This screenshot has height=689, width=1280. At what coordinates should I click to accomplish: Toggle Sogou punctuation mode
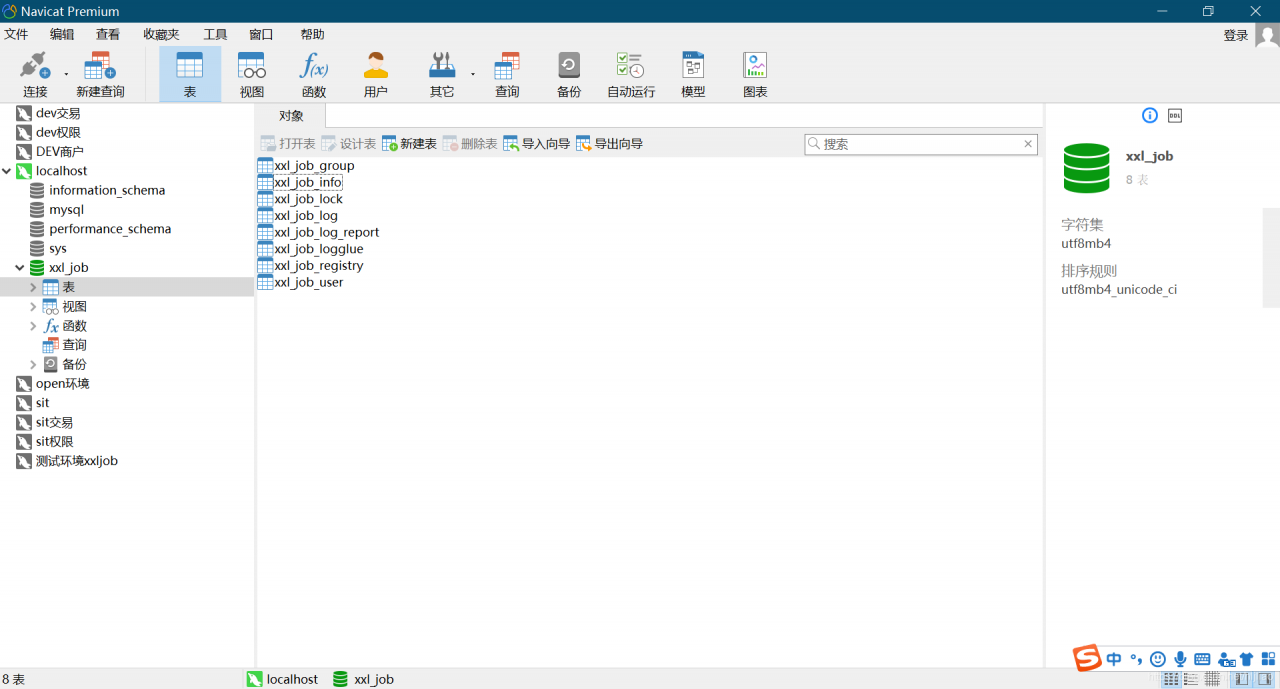(1136, 659)
